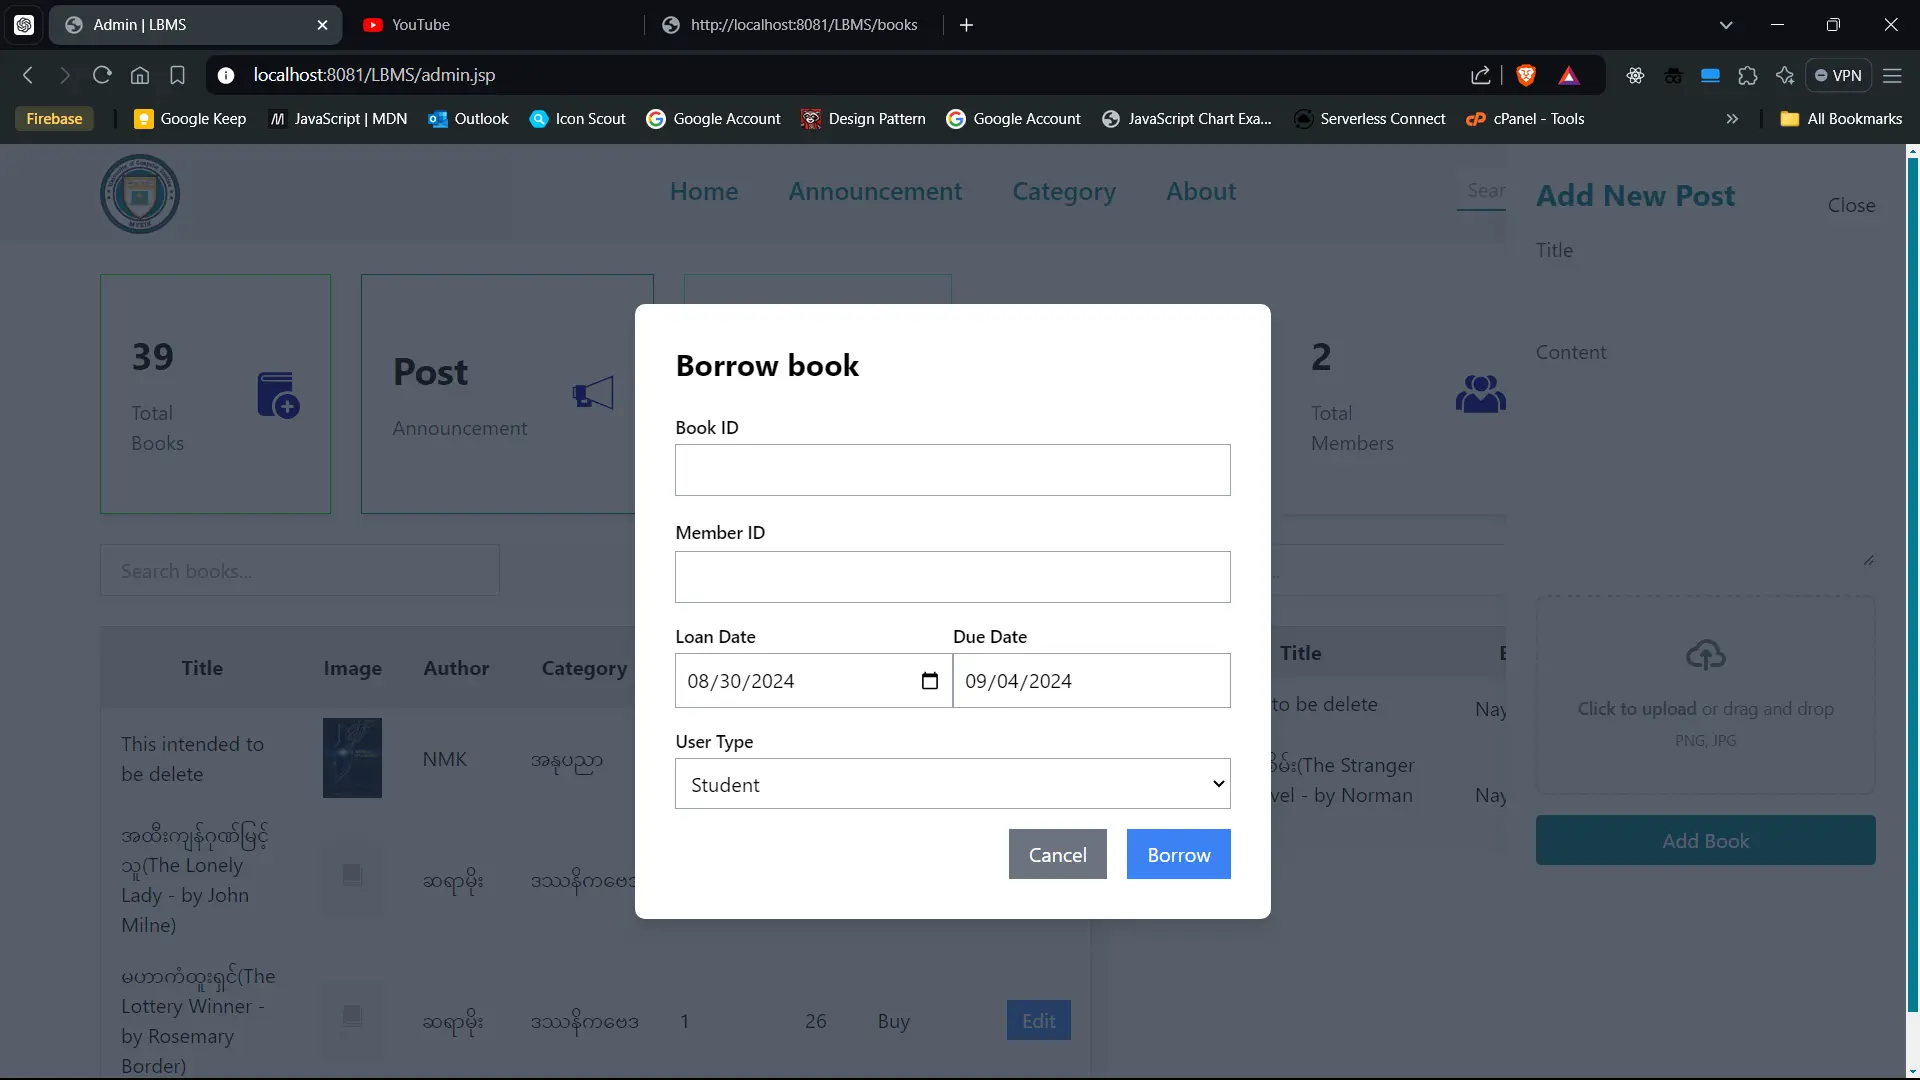The height and width of the screenshot is (1080, 1920).
Task: Click the Book ID input field
Action: tap(952, 470)
